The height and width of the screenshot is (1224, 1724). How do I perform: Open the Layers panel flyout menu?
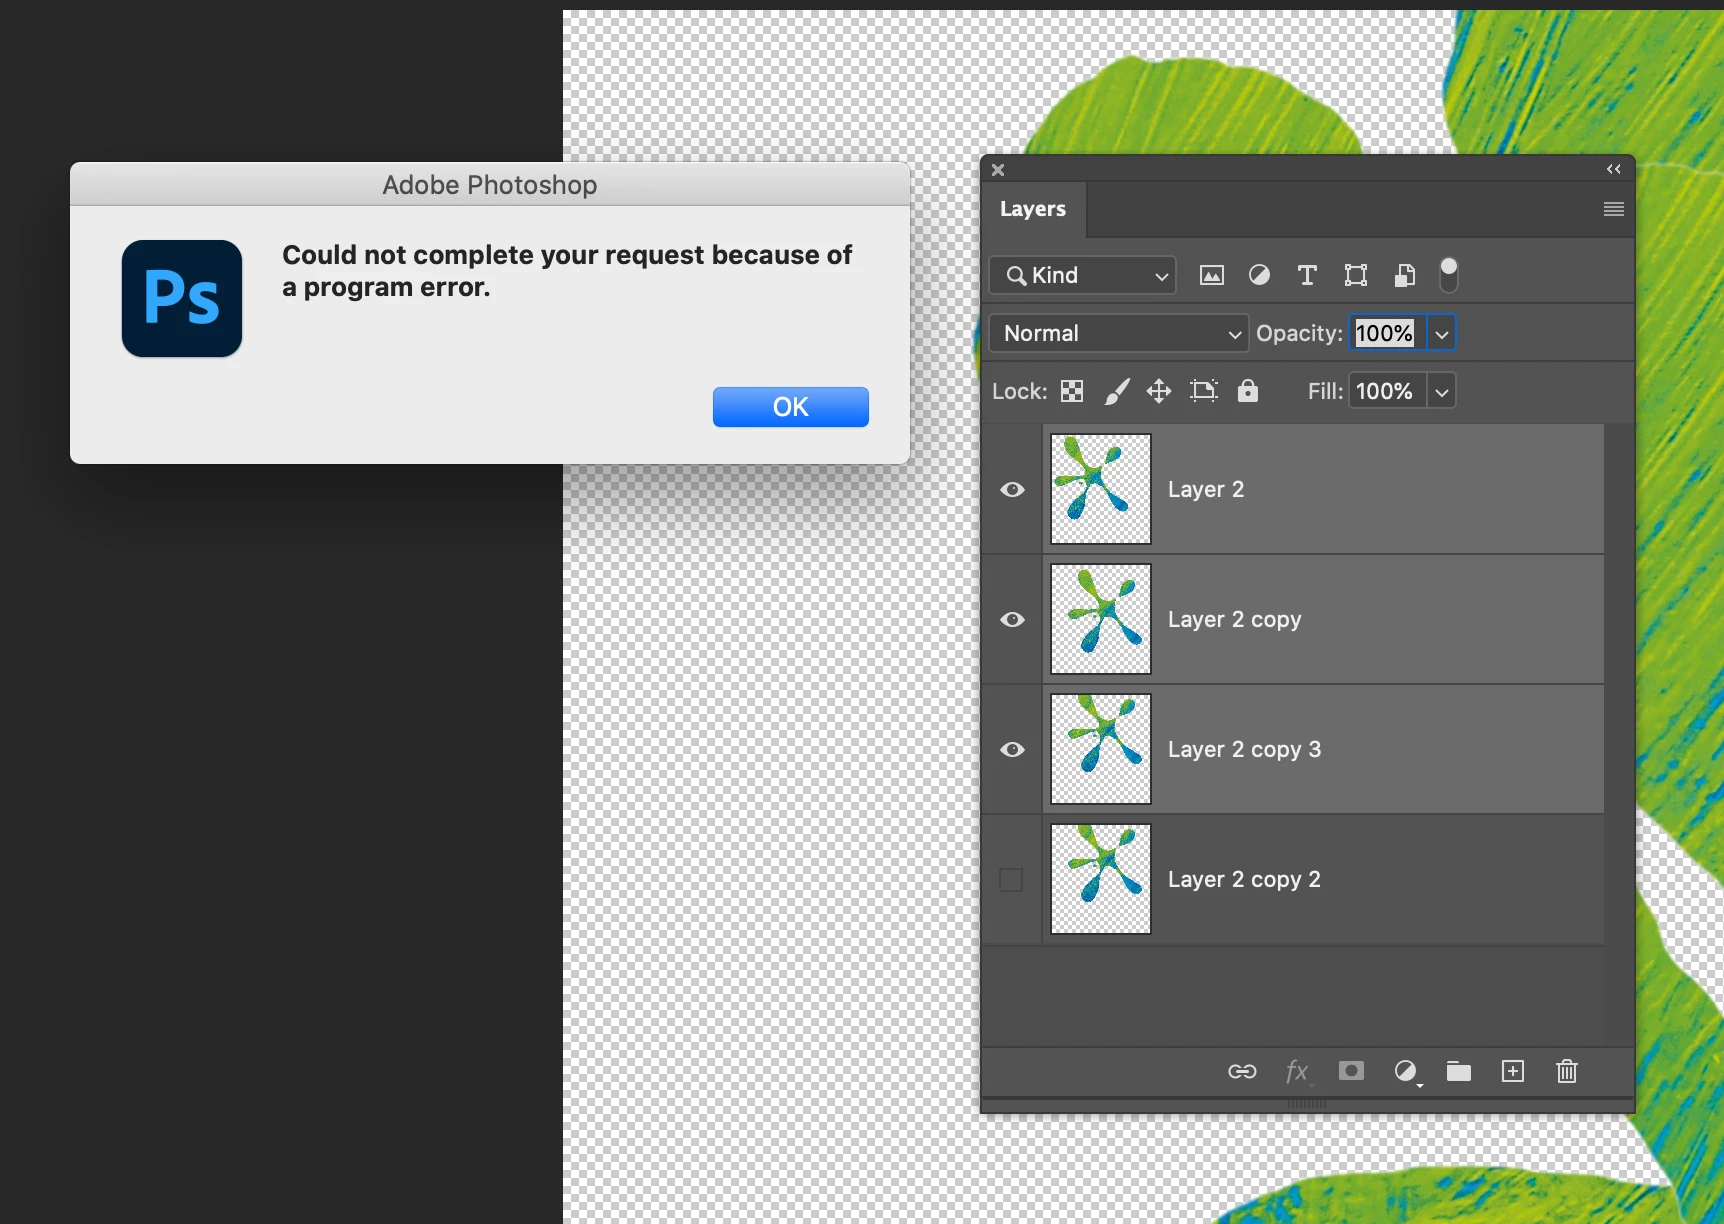coord(1613,209)
